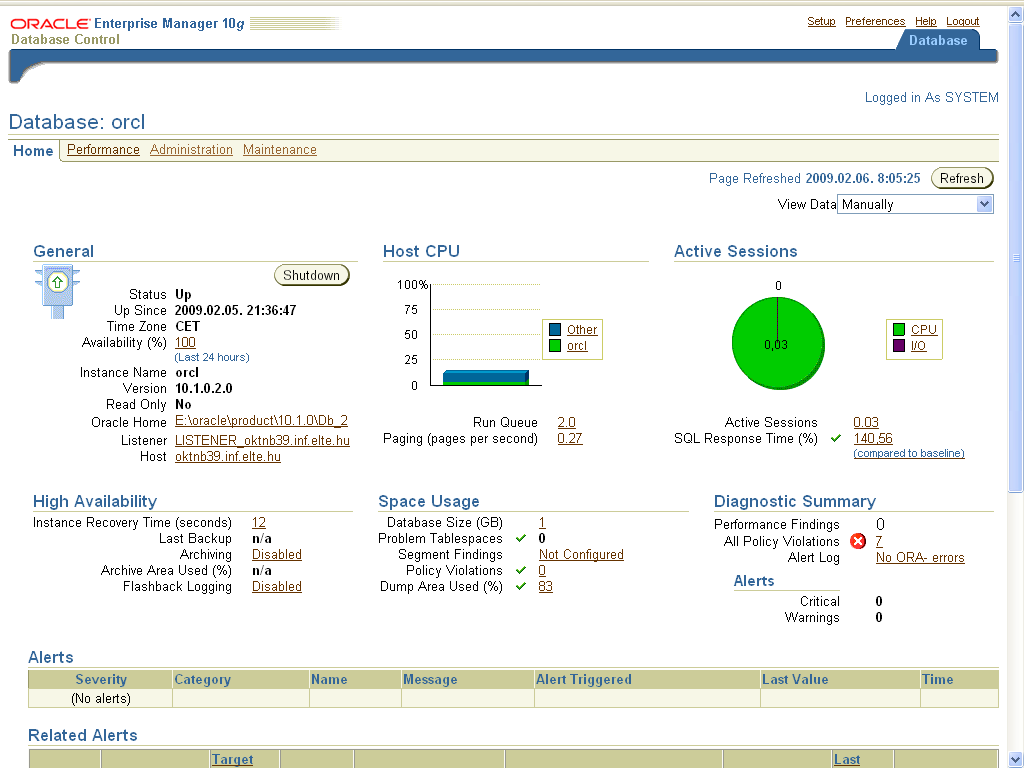Click the Flashback Logging Disabled link
The width and height of the screenshot is (1024, 768).
click(x=277, y=586)
